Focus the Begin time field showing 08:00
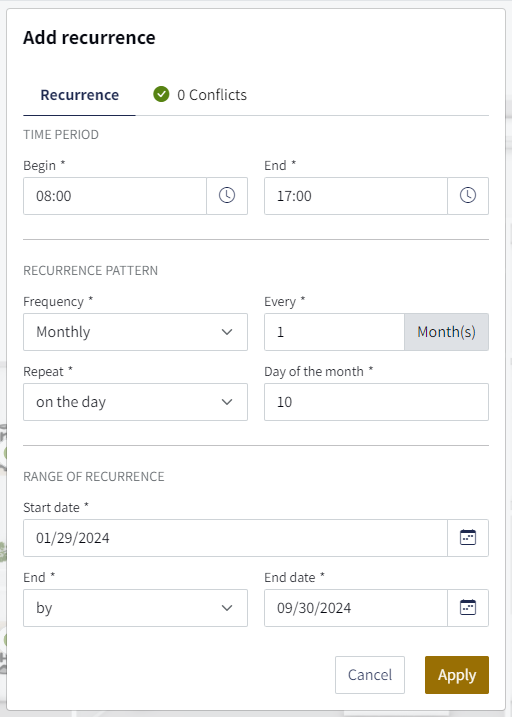Screen dimensions: 512x717 pos(115,196)
